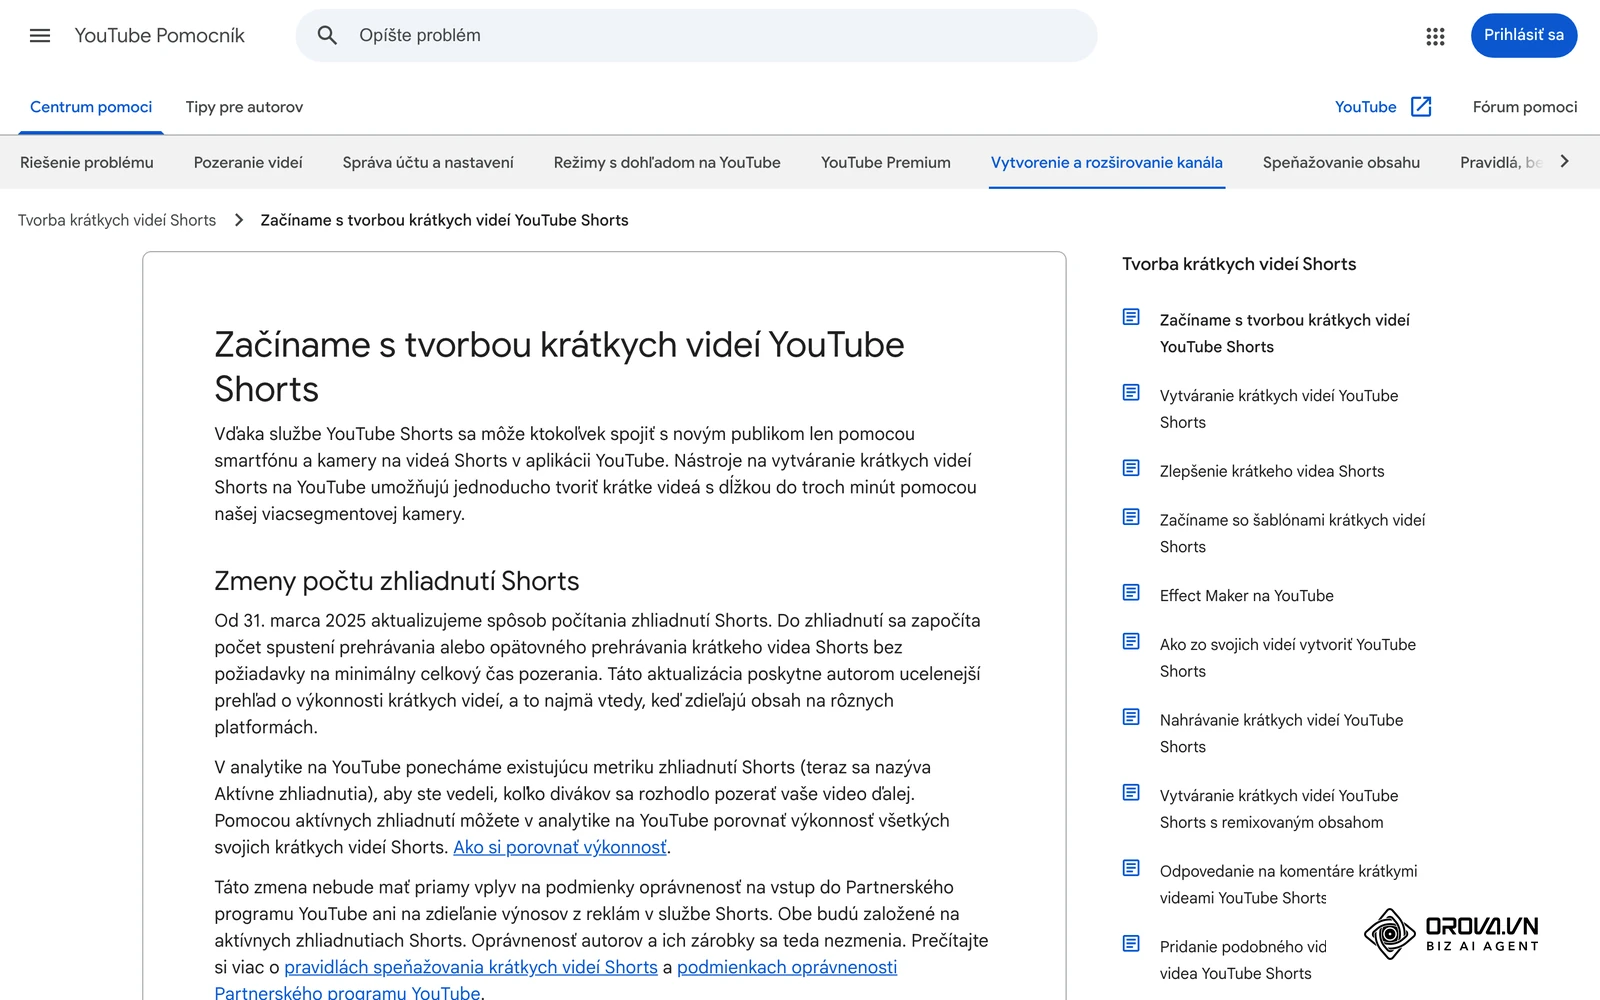This screenshot has width=1600, height=1000.
Task: Click the search magnifier icon
Action: 327,35
